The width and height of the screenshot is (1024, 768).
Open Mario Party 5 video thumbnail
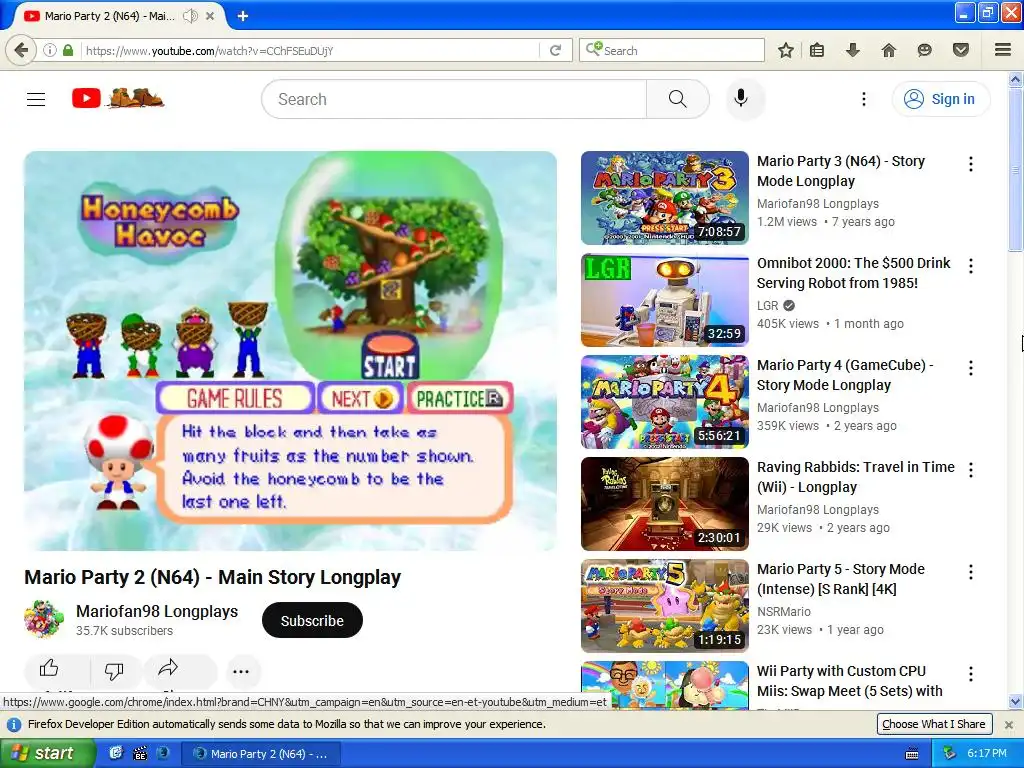(x=665, y=606)
